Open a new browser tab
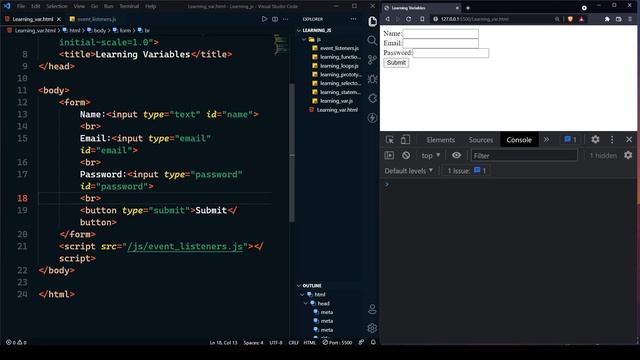640x360 pixels. (x=468, y=8)
